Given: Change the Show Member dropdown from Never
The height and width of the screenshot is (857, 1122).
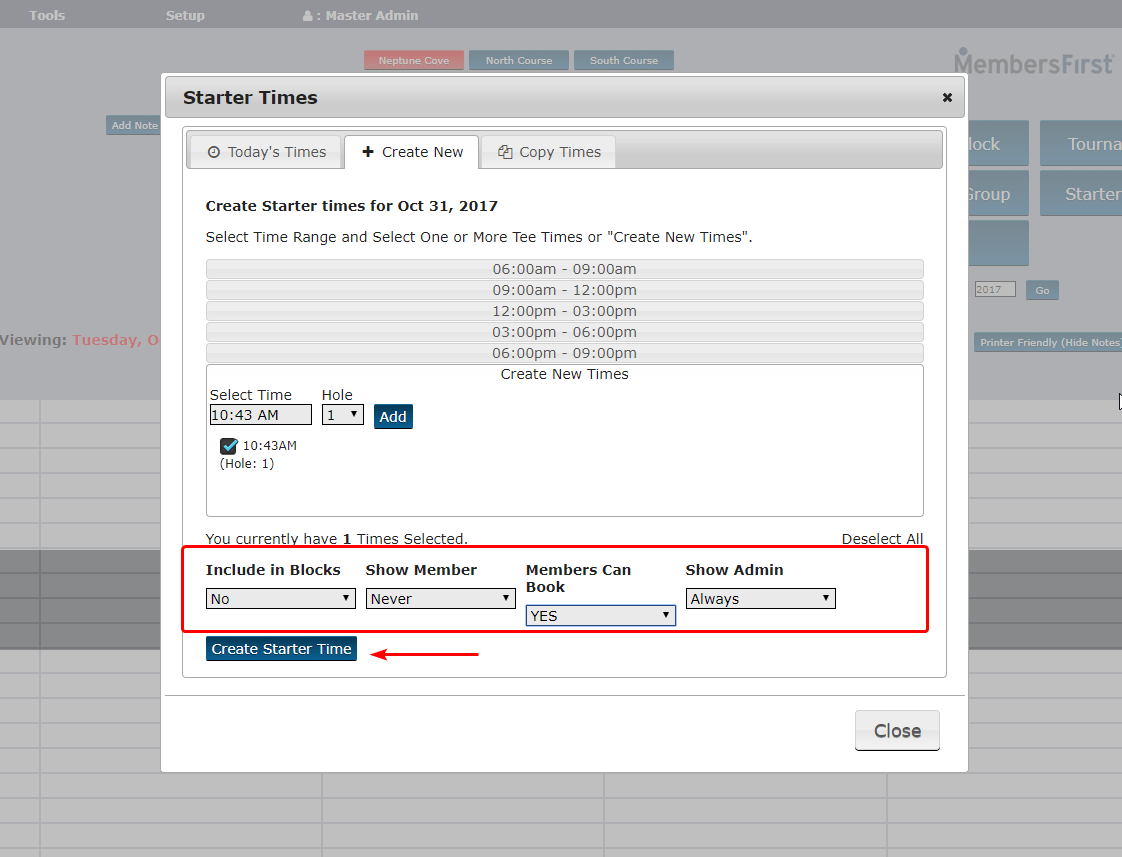Looking at the screenshot, I should tap(440, 598).
